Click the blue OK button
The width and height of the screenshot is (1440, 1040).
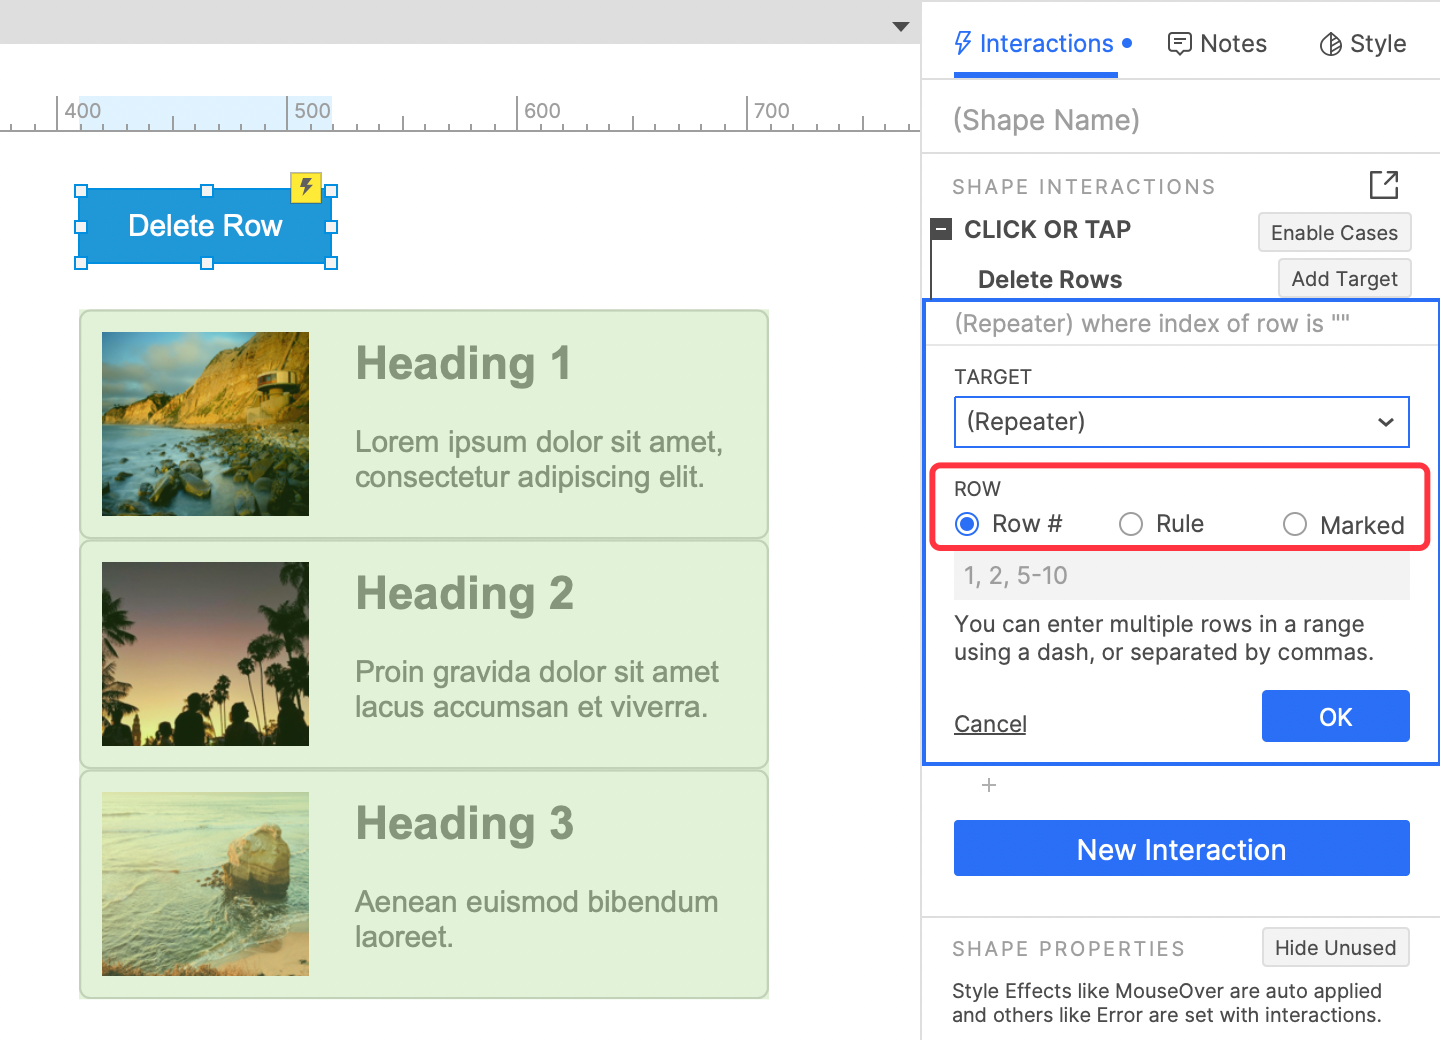pyautogui.click(x=1336, y=716)
